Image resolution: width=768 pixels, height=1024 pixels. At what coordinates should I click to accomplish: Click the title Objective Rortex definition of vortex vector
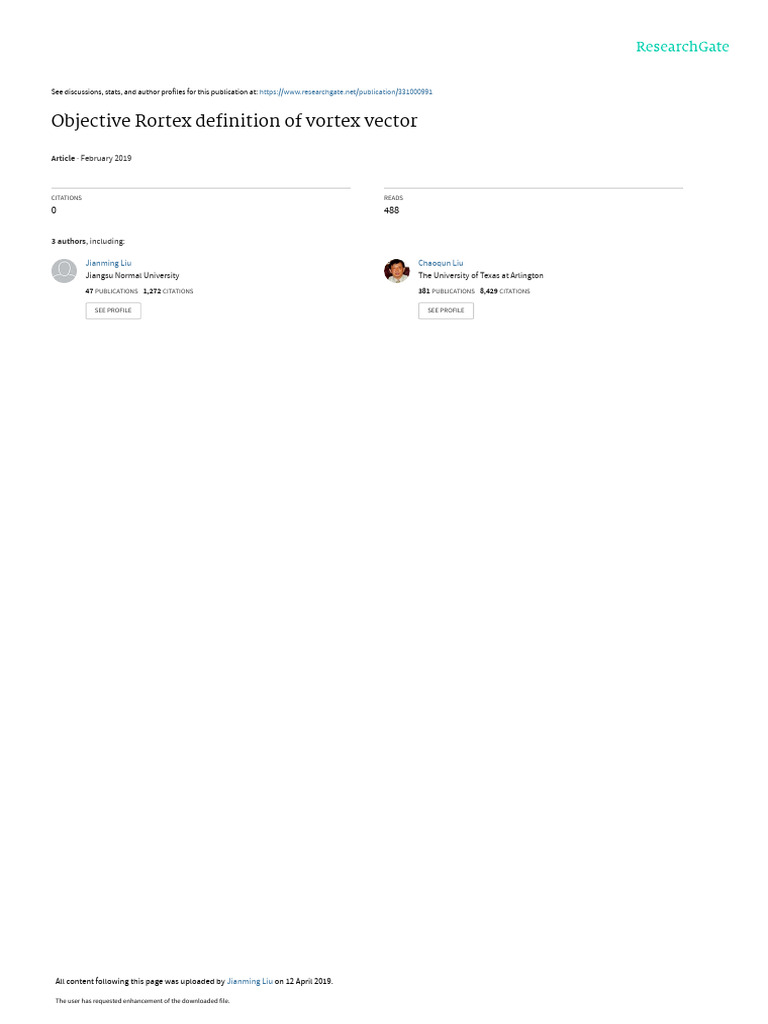(x=234, y=121)
